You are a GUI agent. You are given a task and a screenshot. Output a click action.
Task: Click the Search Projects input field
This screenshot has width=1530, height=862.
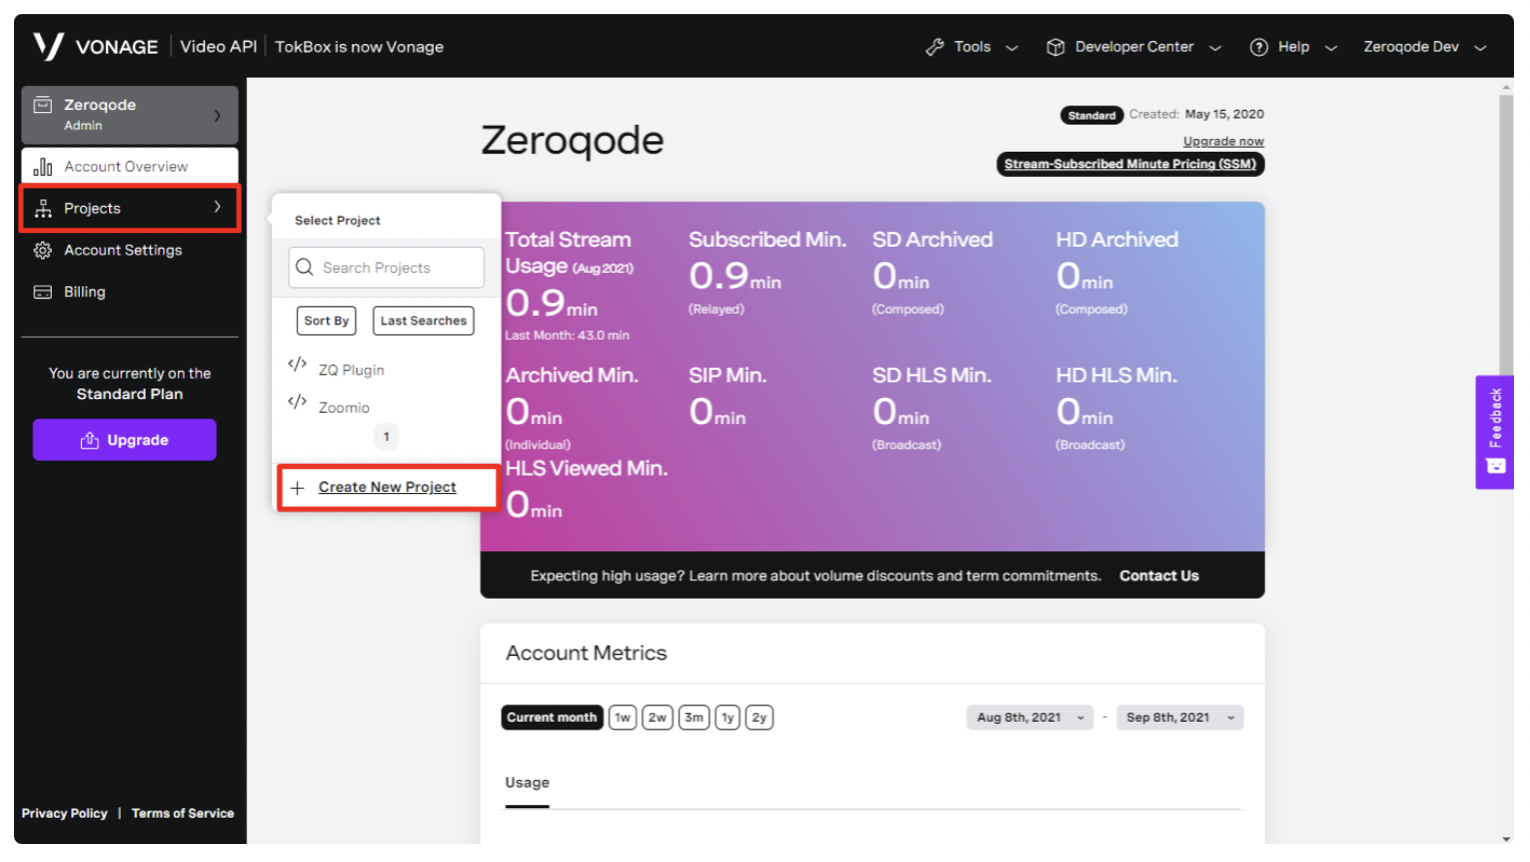pos(386,268)
